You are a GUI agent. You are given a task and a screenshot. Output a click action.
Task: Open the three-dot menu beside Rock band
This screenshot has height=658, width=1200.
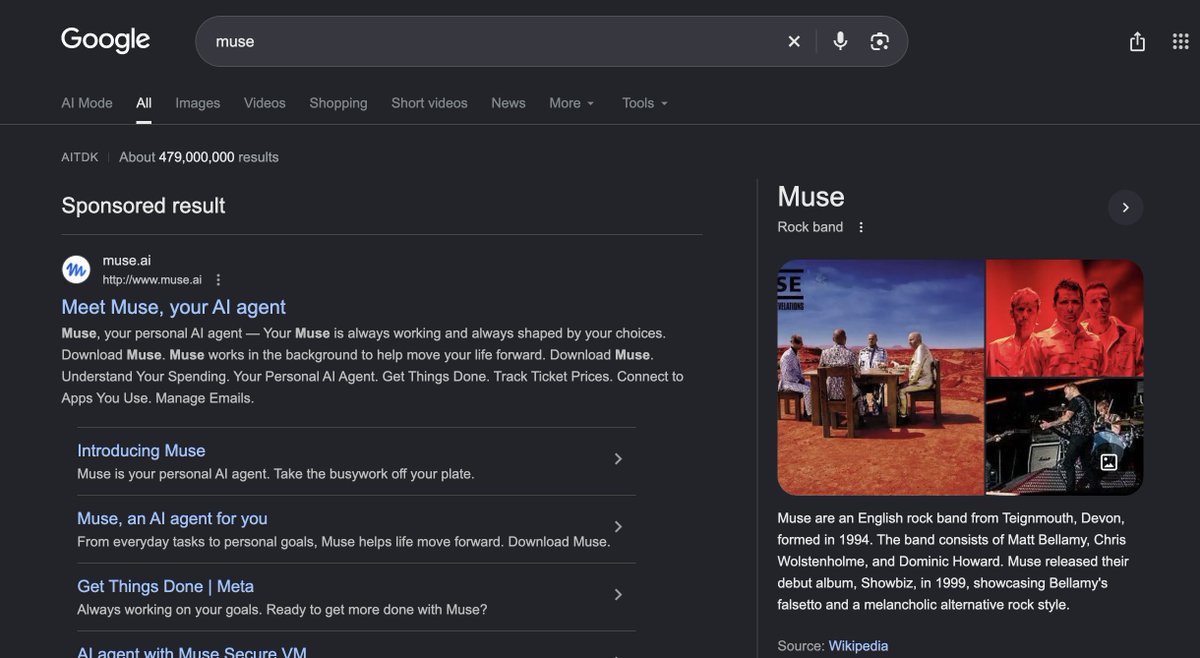coord(861,227)
